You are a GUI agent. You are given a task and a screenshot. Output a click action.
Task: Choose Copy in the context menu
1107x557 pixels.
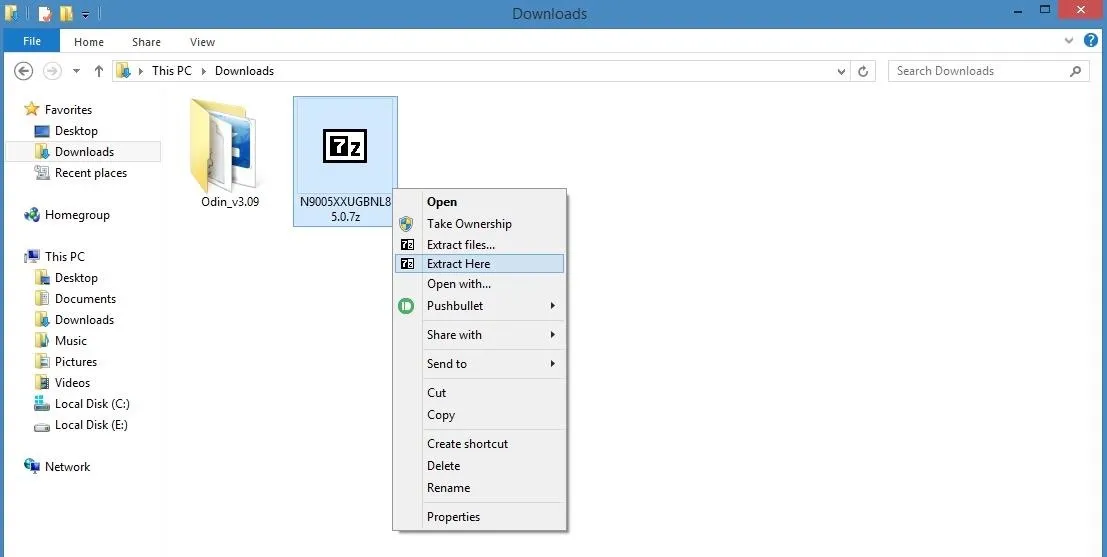point(479,415)
